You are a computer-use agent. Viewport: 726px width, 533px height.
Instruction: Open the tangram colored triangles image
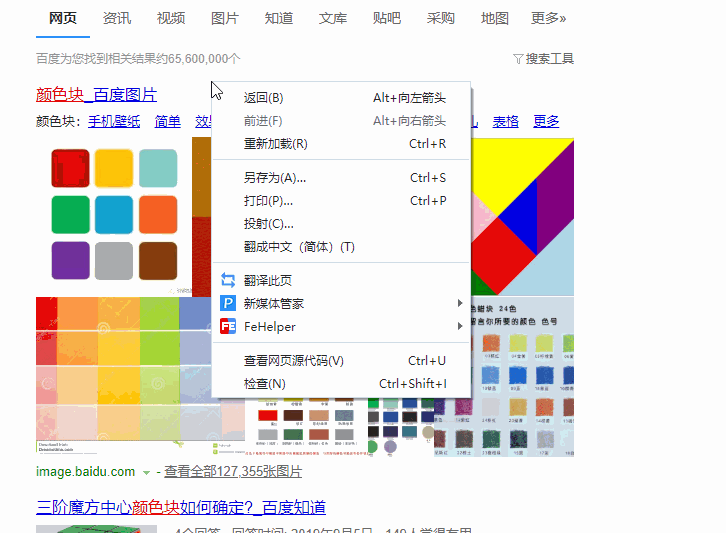tap(523, 217)
